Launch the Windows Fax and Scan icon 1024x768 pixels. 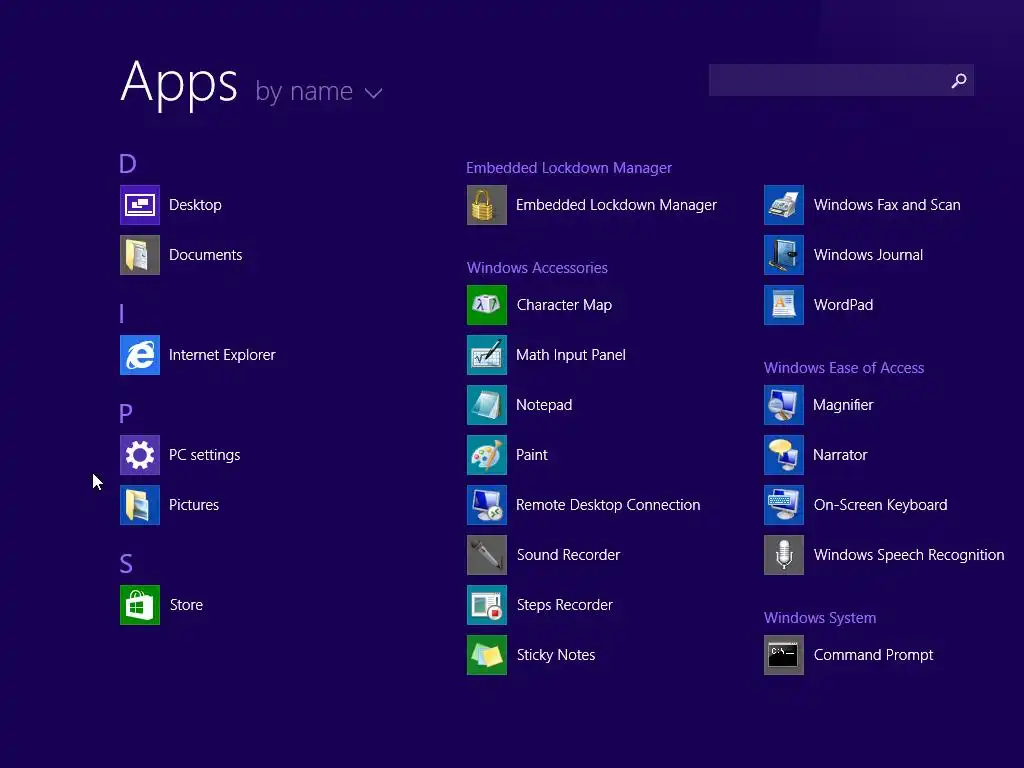pyautogui.click(x=784, y=205)
